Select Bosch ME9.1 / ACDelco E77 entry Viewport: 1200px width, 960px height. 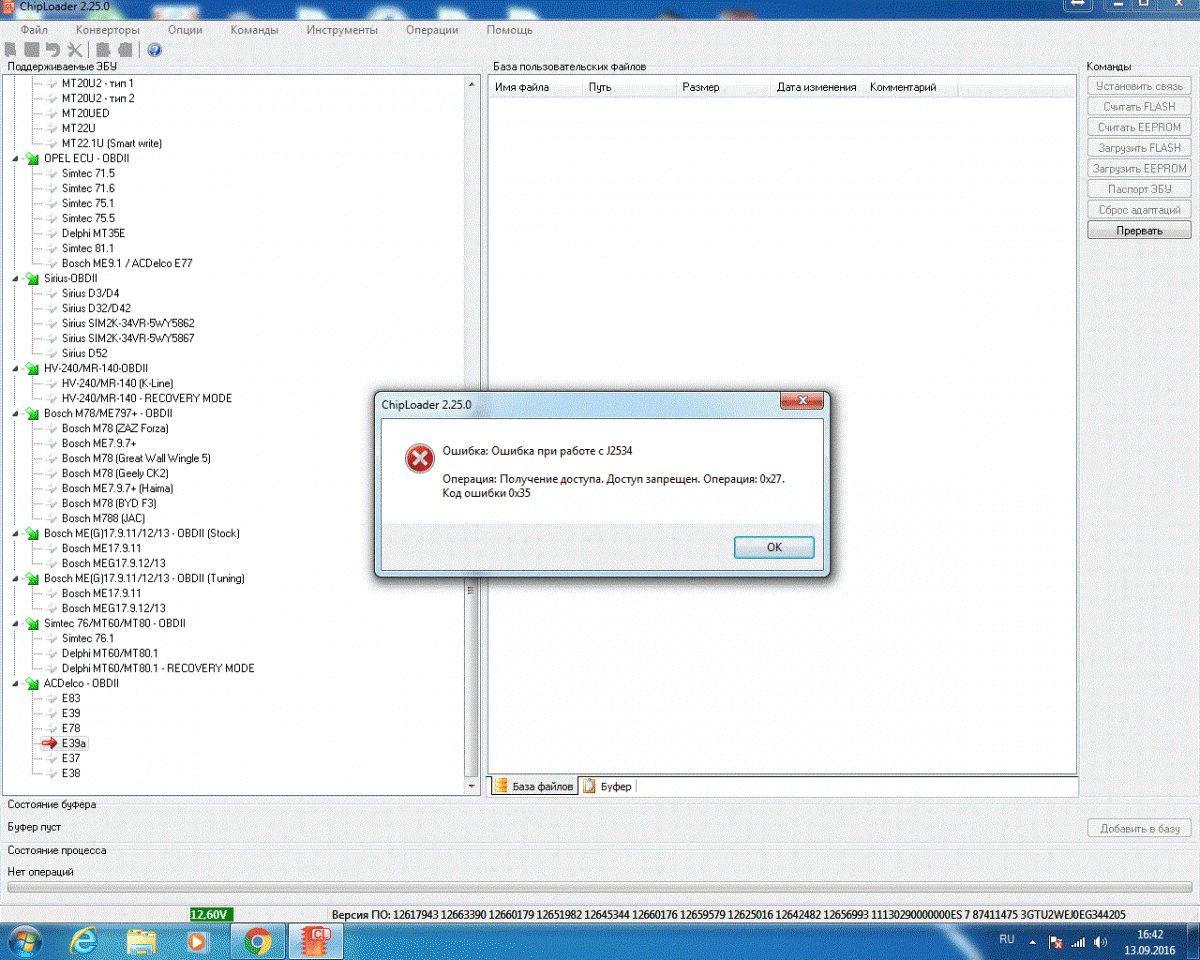point(127,263)
